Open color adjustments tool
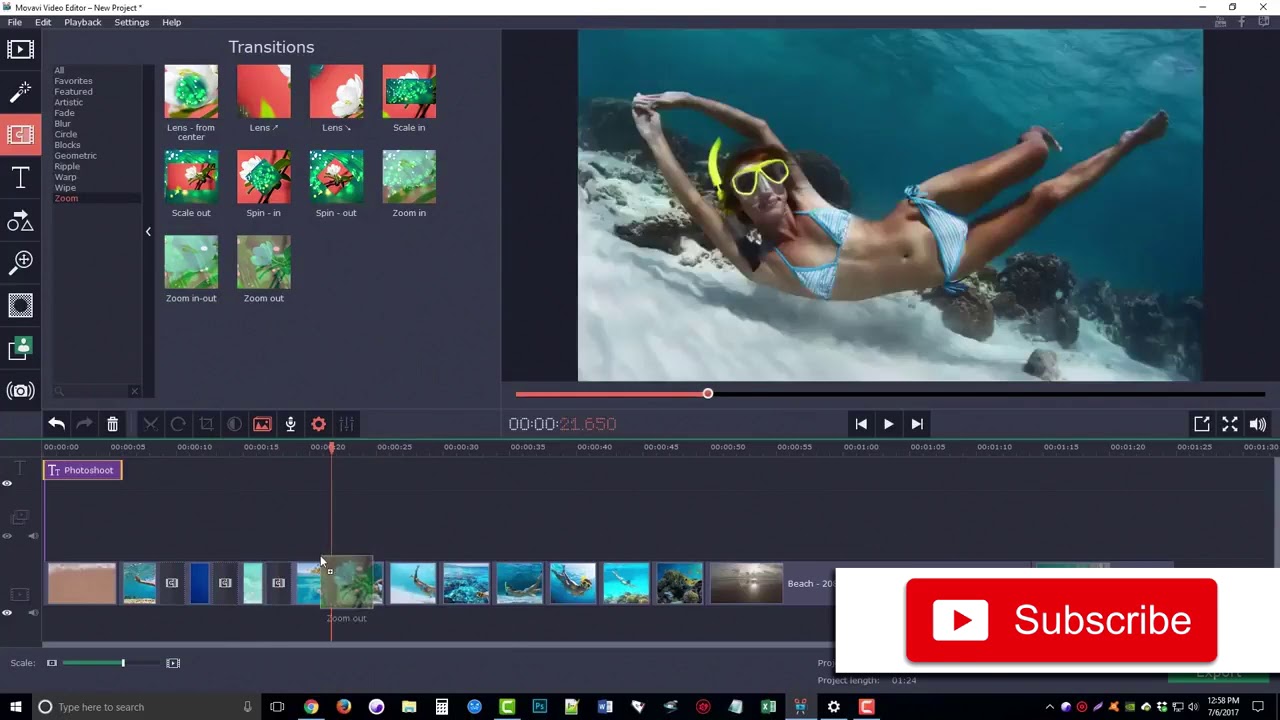This screenshot has width=1280, height=720. tap(234, 424)
